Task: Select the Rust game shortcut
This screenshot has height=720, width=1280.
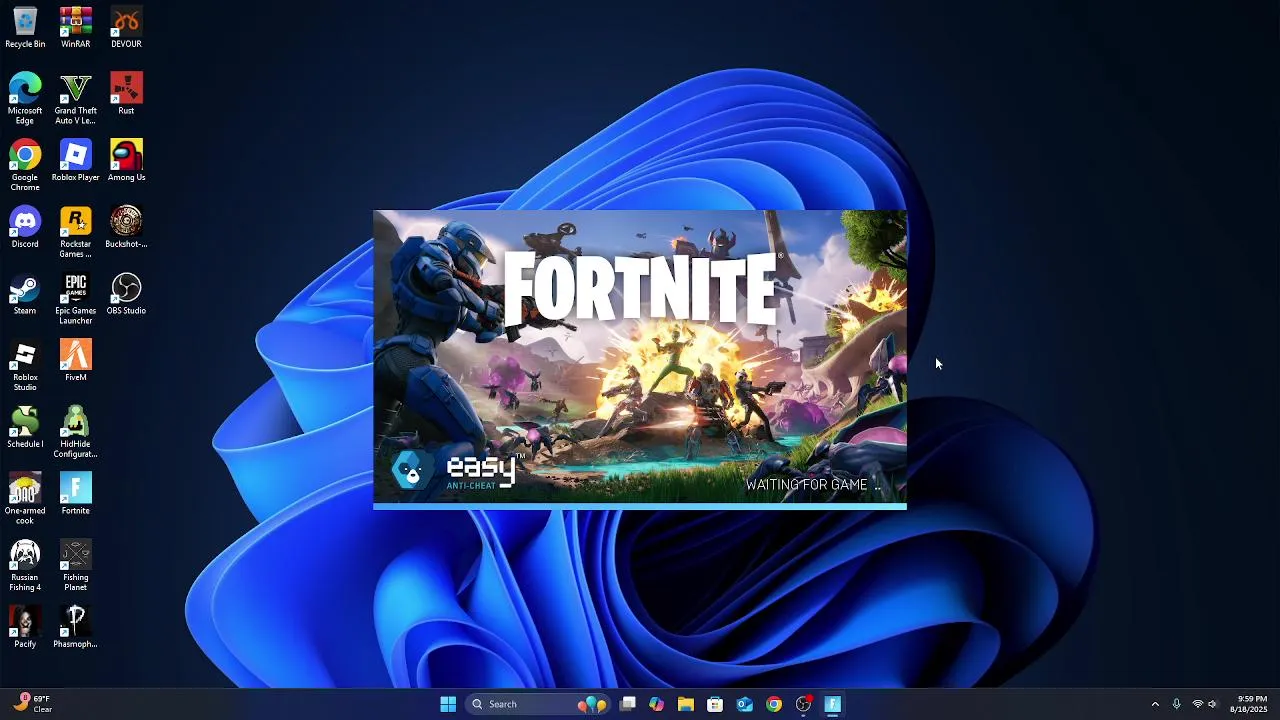Action: (x=126, y=94)
